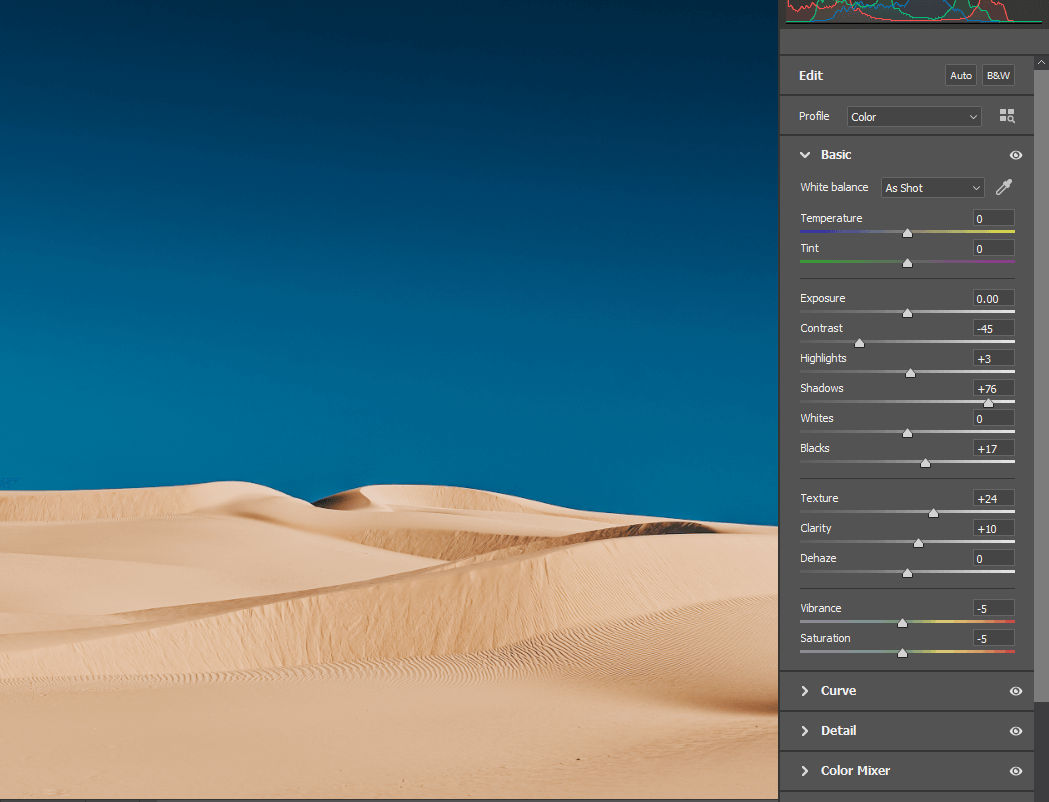Open the White balance dropdown

[931, 187]
